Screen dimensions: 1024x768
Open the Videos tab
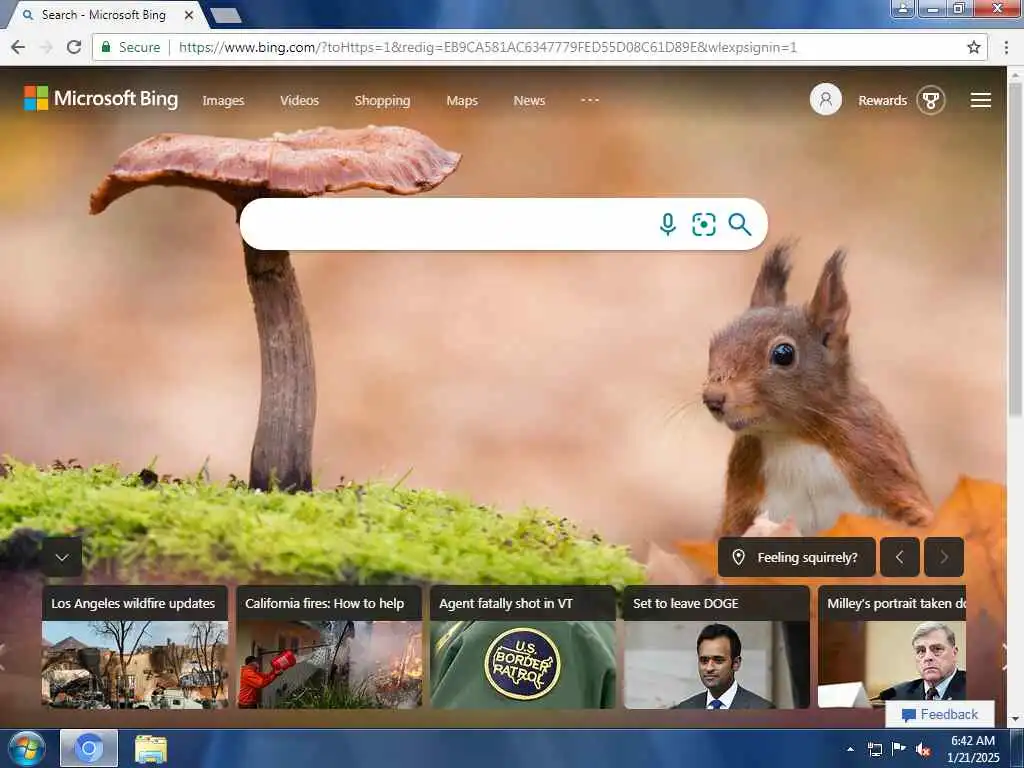(x=299, y=101)
